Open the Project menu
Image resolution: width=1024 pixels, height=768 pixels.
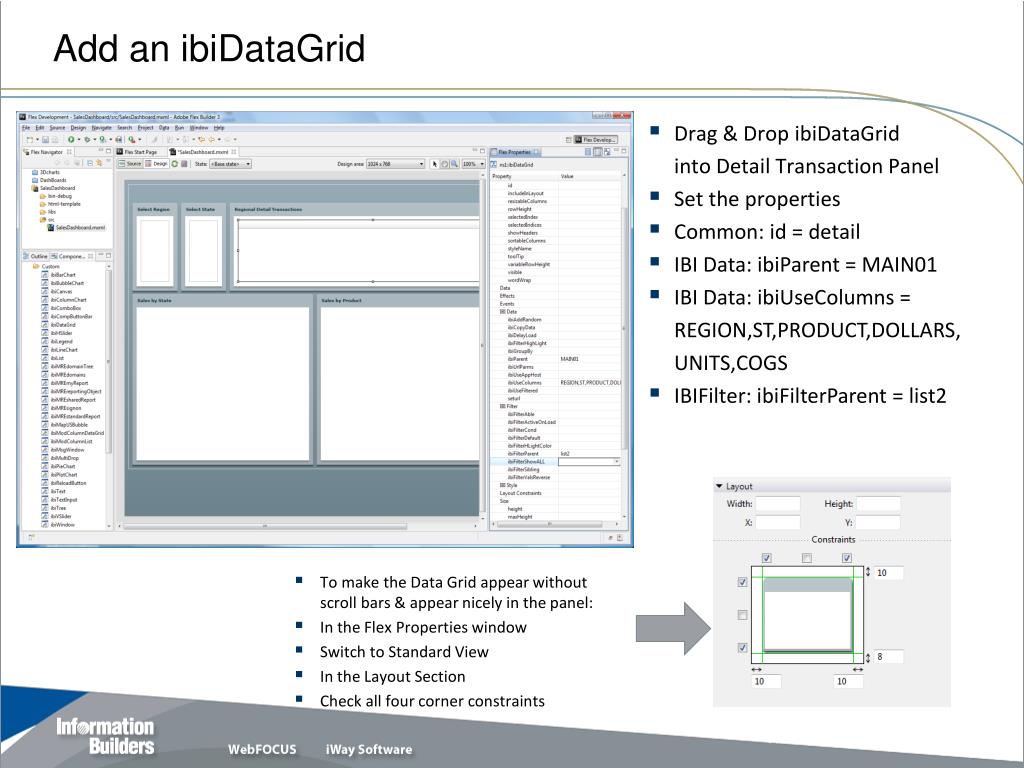pos(145,128)
